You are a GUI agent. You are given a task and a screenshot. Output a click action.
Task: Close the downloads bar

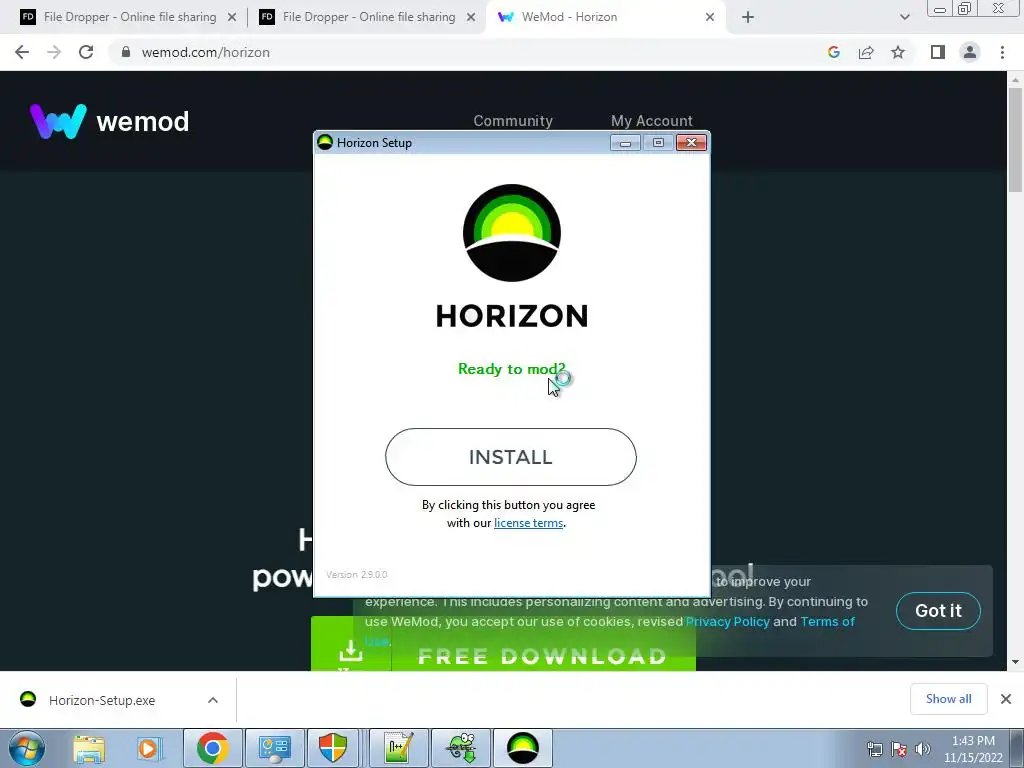coord(1006,699)
